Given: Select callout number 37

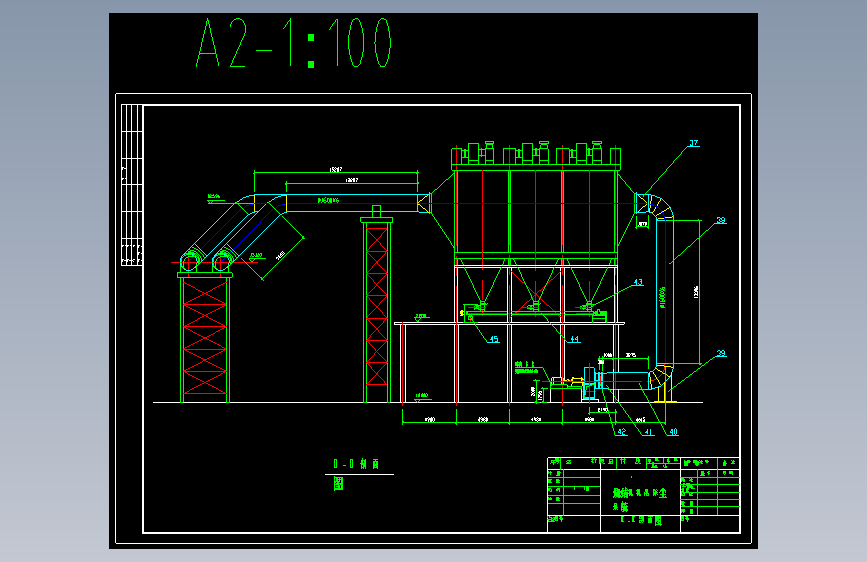Looking at the screenshot, I should point(693,143).
